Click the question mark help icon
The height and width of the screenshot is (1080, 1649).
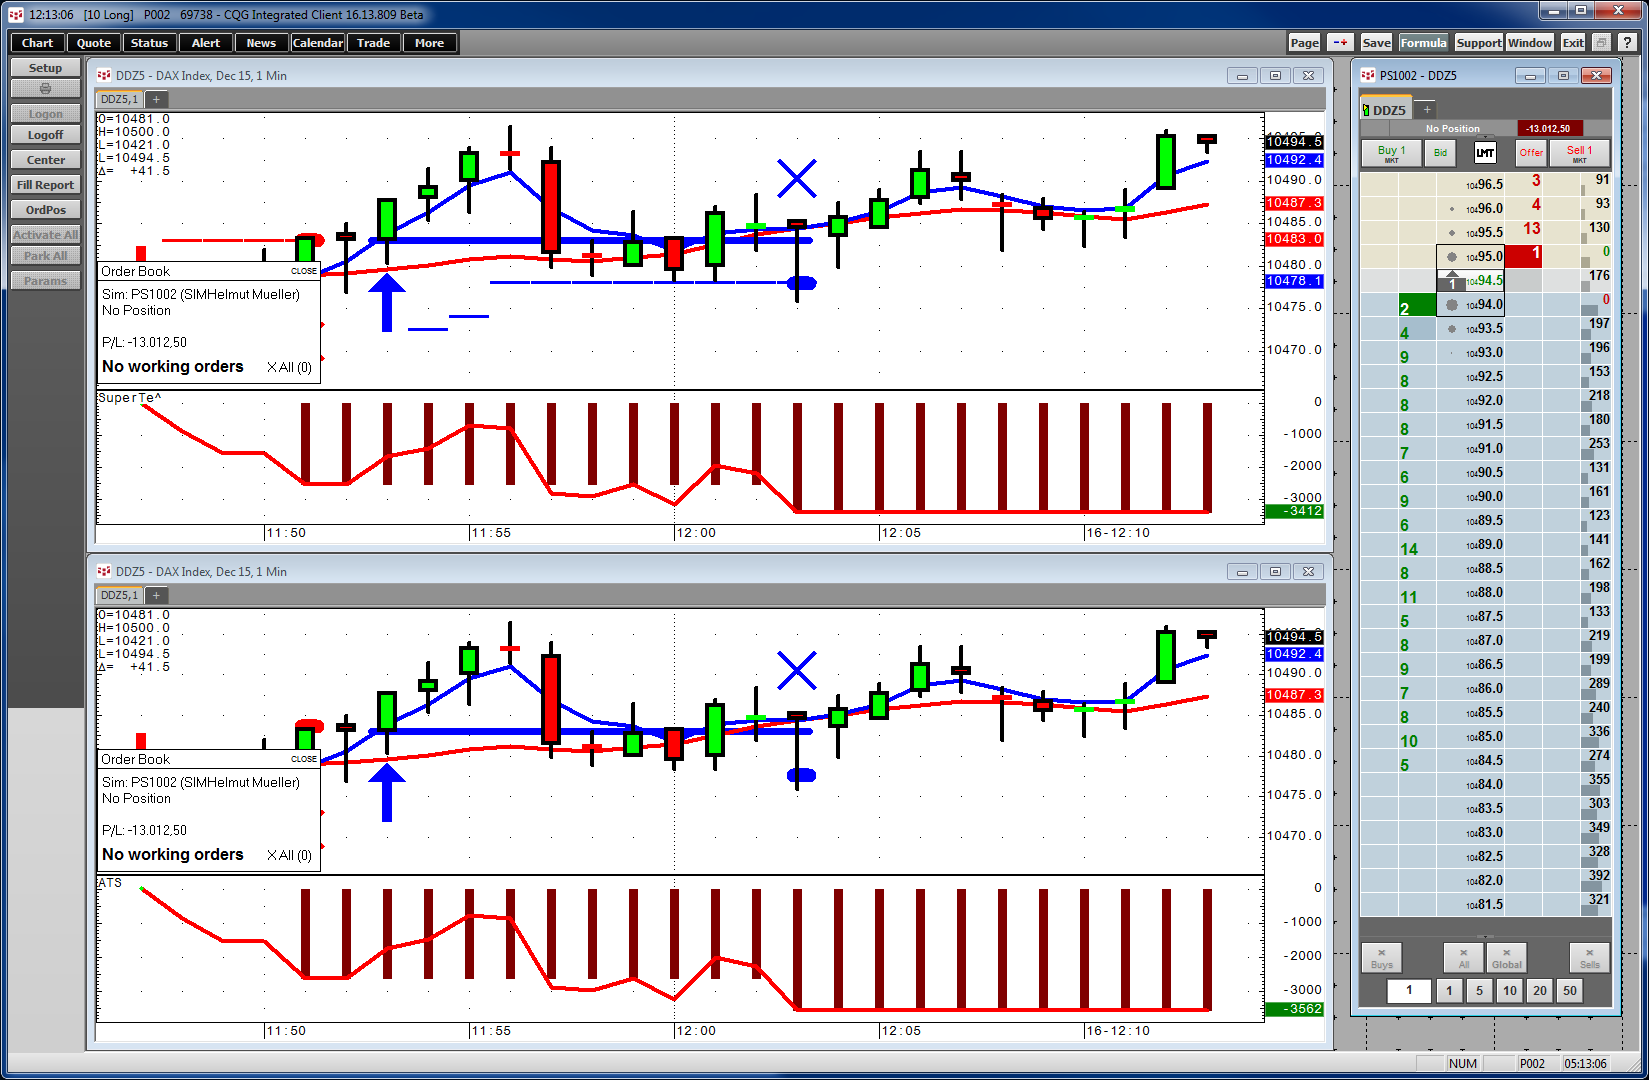(x=1628, y=43)
